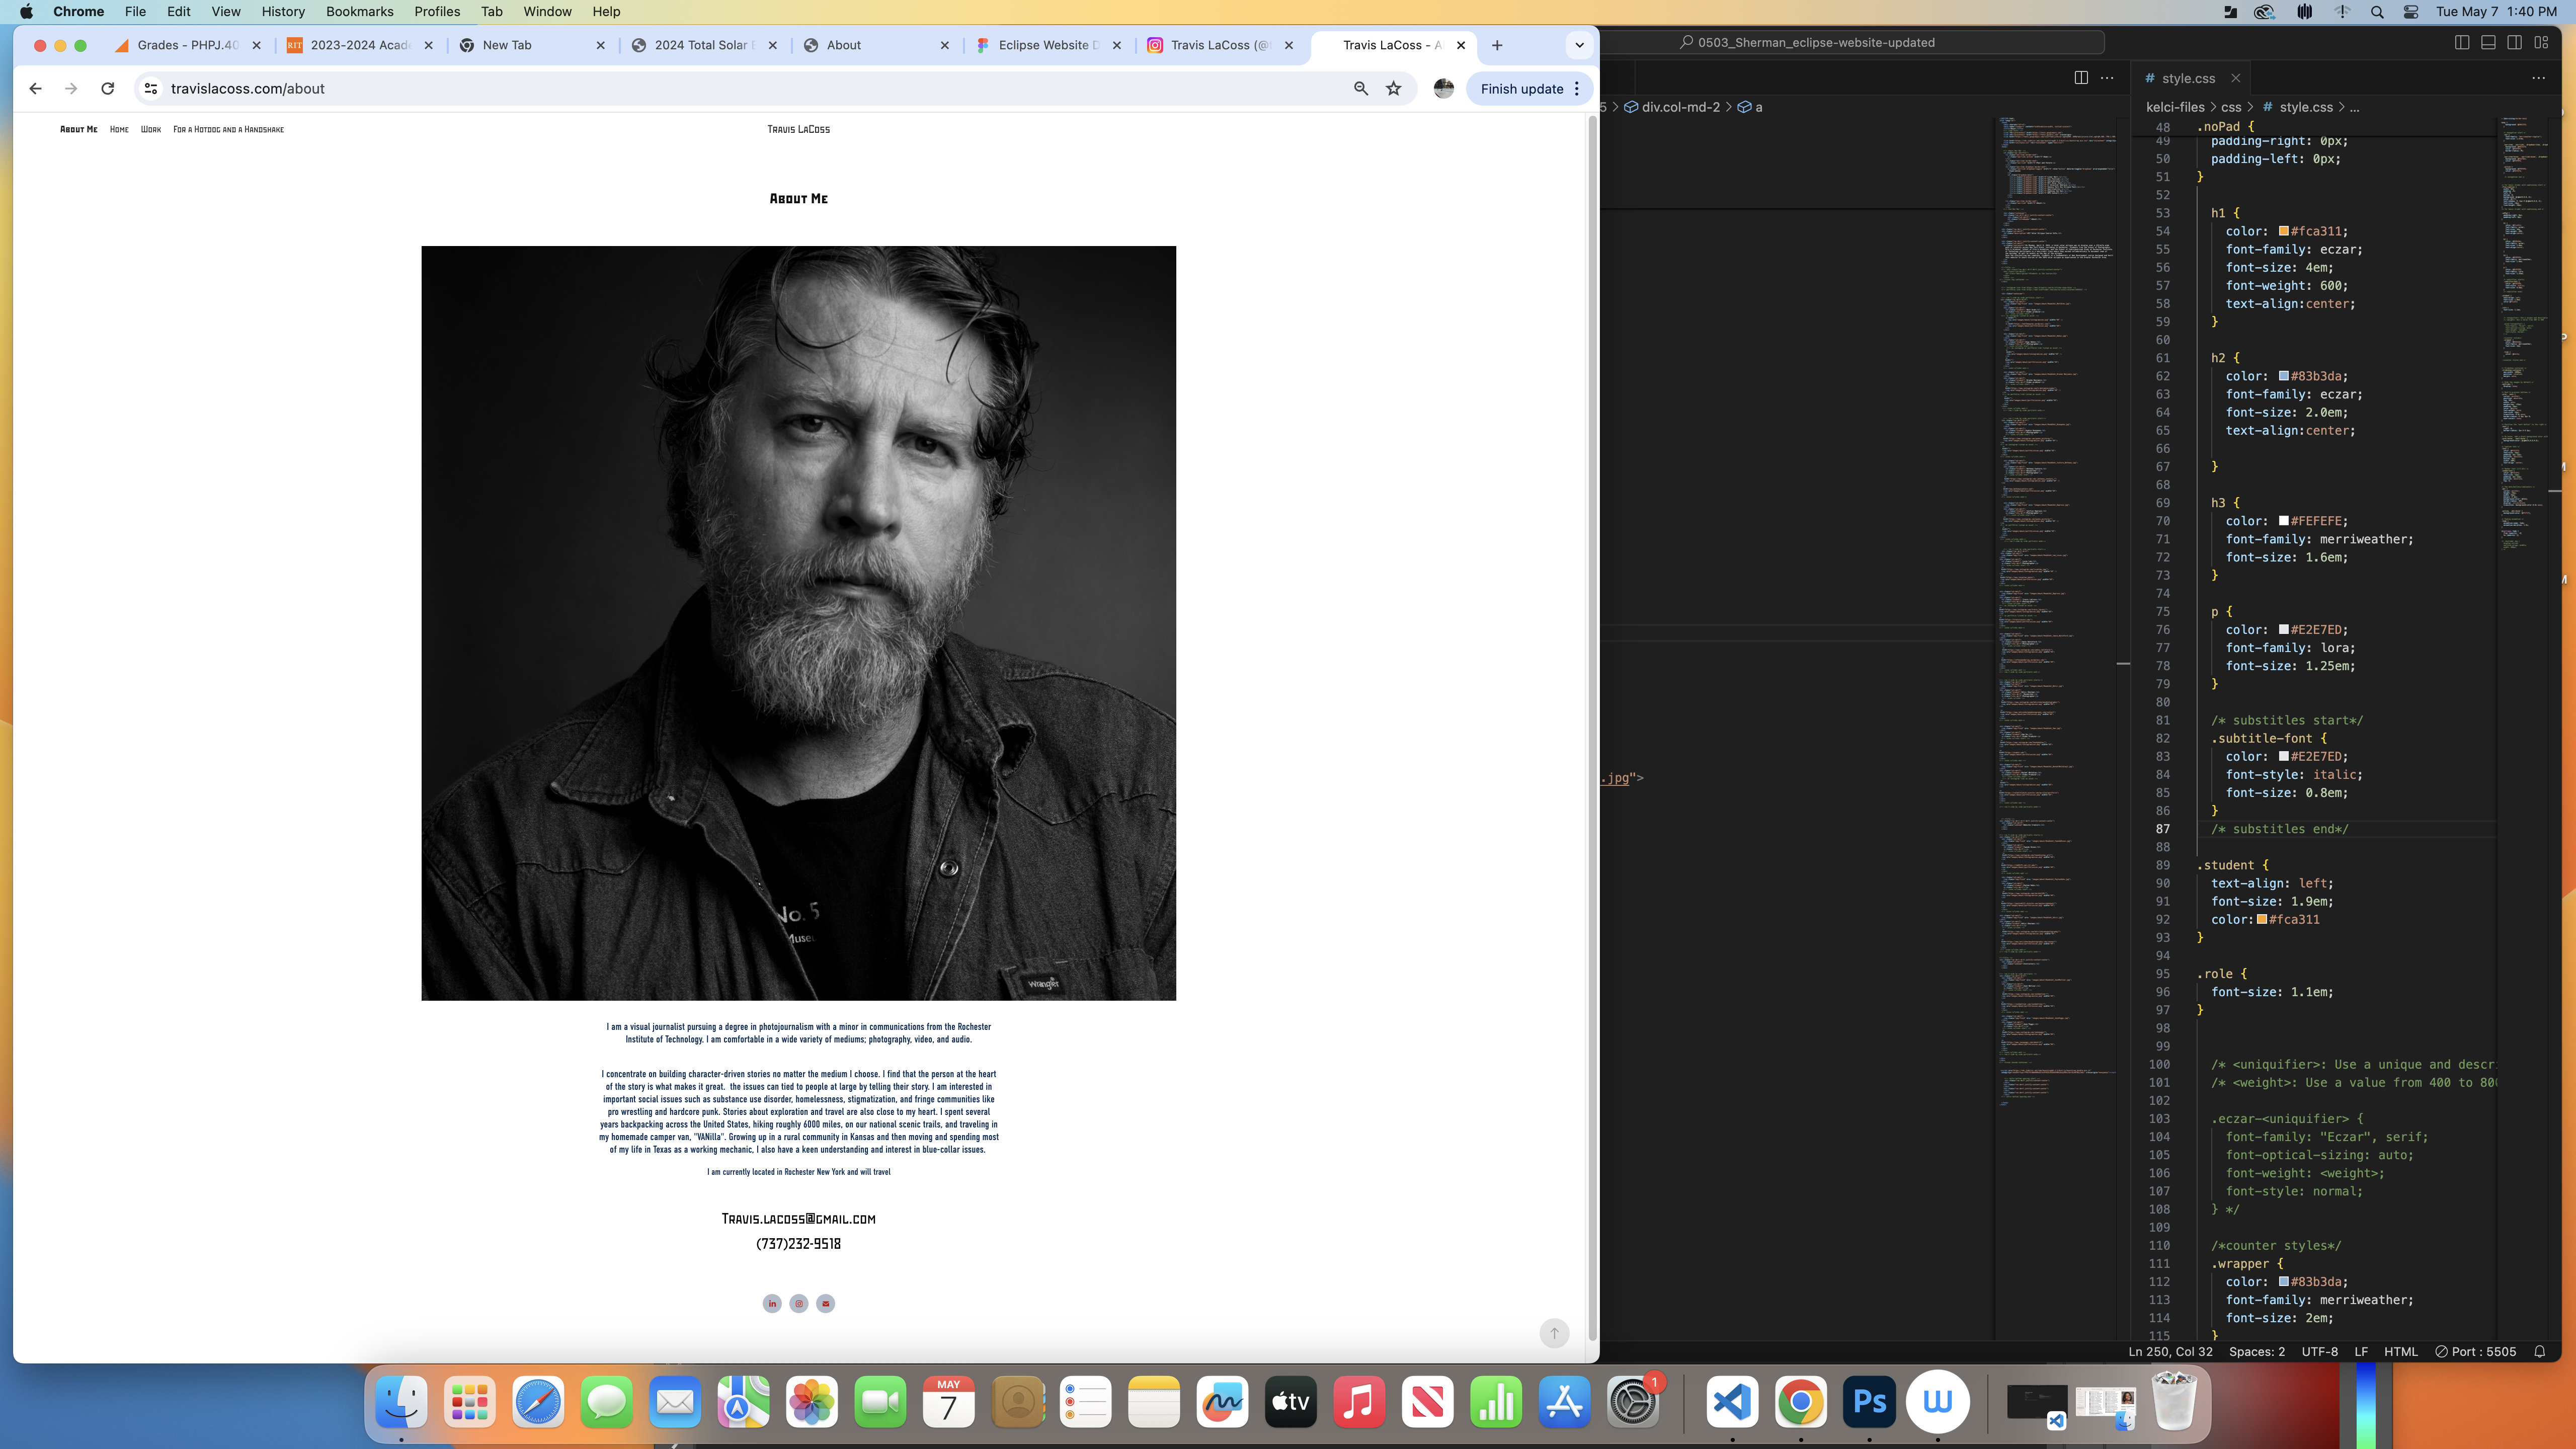Open the History menu in menu bar
This screenshot has height=1449, width=2576.
tap(283, 12)
